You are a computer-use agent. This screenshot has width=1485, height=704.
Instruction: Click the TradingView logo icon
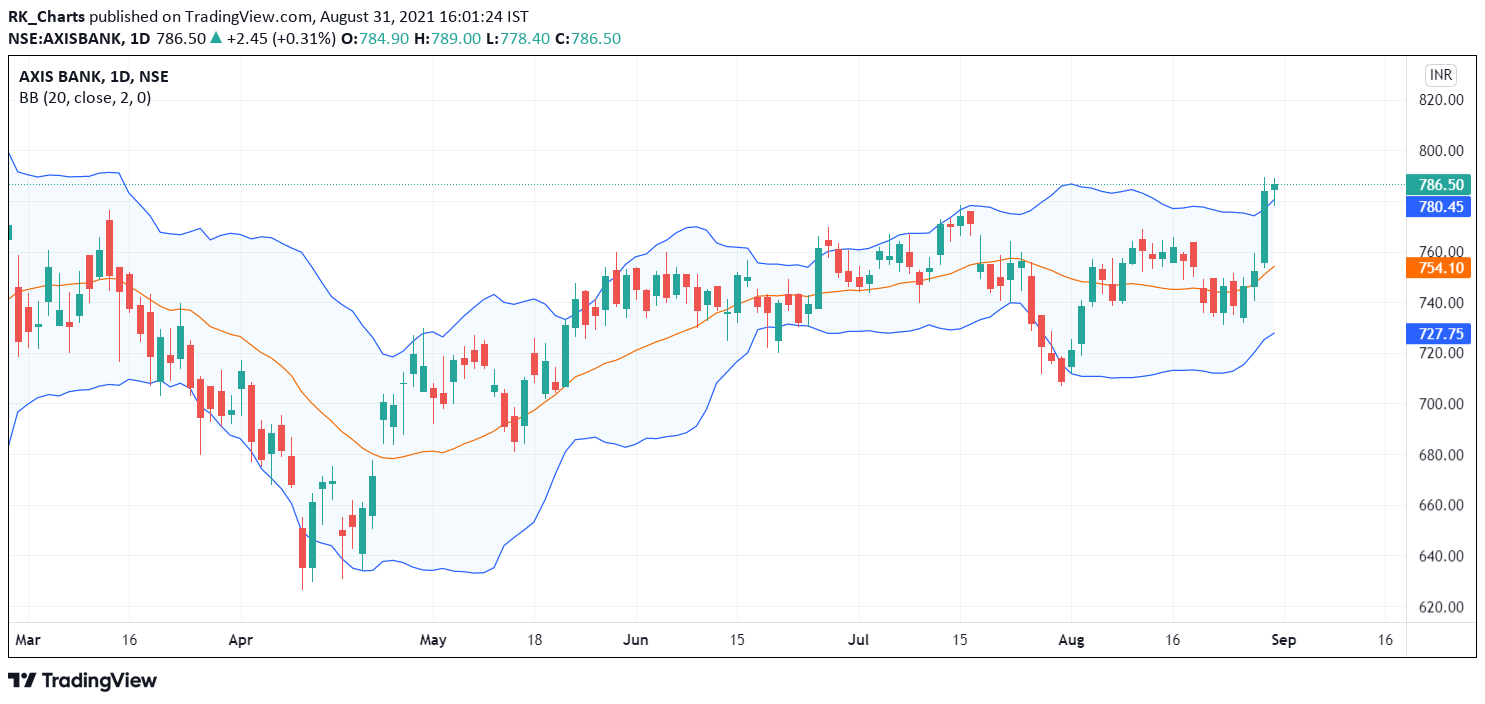22,681
